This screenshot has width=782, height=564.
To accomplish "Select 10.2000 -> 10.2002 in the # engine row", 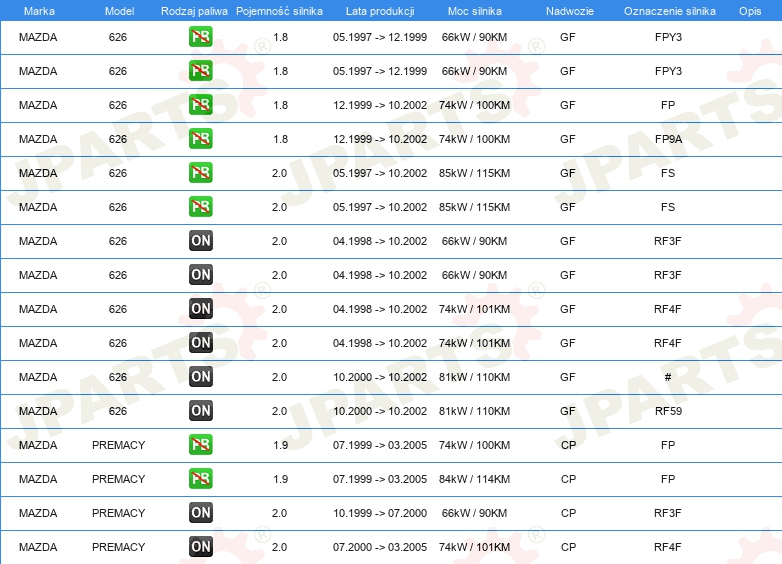I will pyautogui.click(x=380, y=377).
